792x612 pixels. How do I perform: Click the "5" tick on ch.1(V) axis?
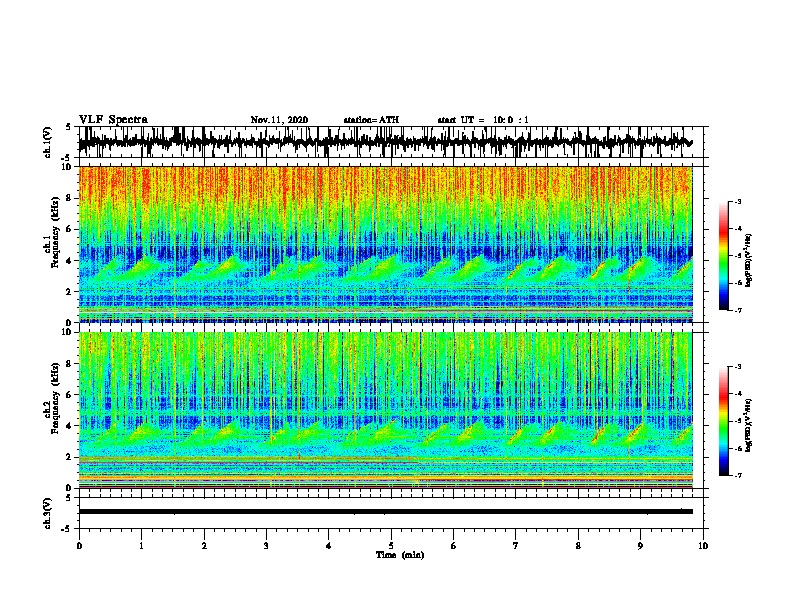pos(68,127)
